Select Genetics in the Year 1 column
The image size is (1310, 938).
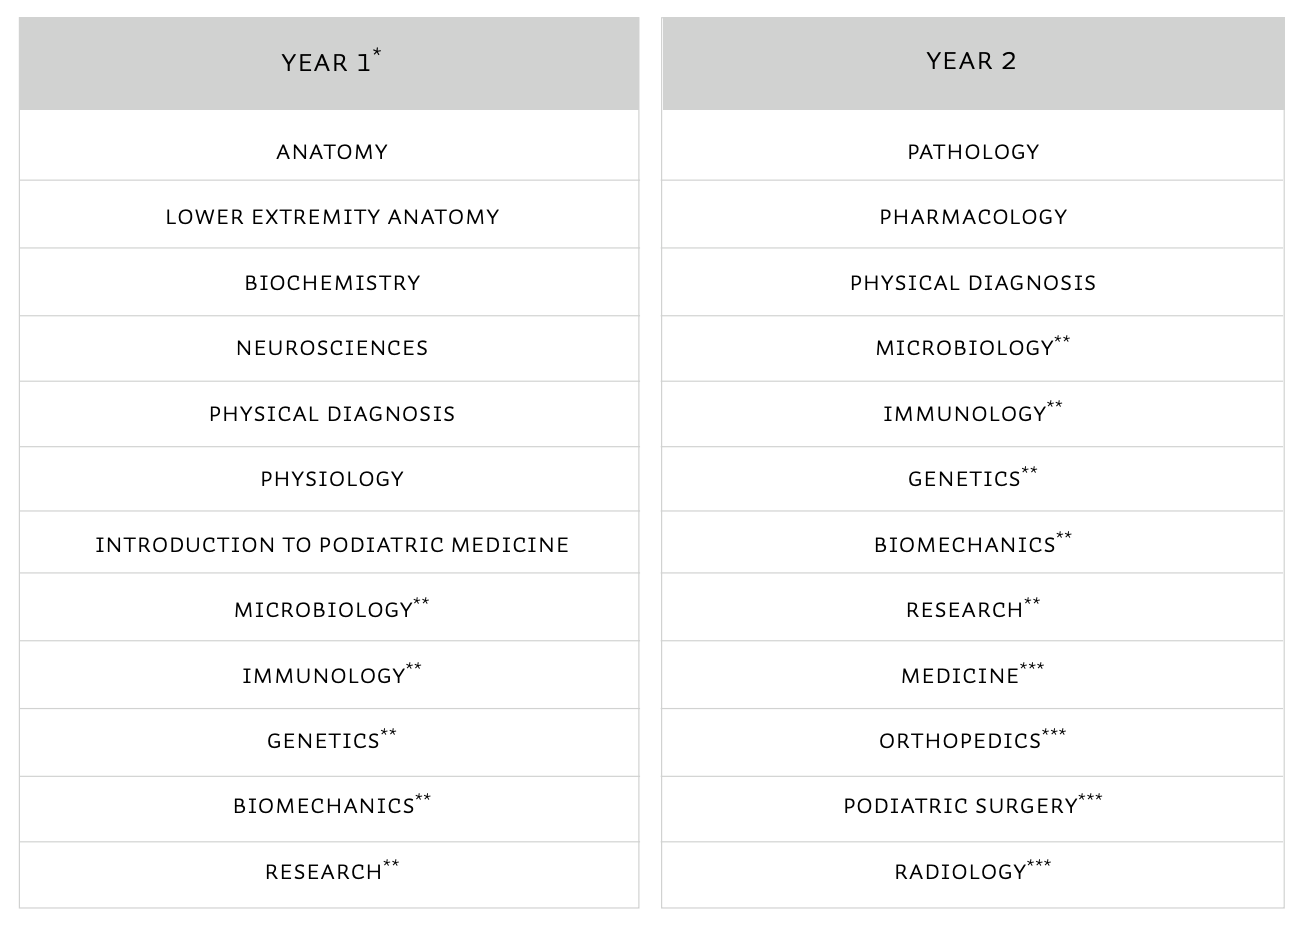(x=324, y=741)
